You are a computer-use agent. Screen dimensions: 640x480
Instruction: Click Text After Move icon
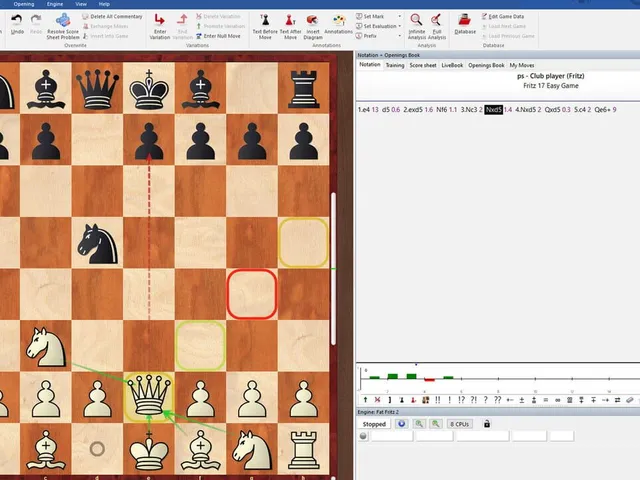point(290,20)
